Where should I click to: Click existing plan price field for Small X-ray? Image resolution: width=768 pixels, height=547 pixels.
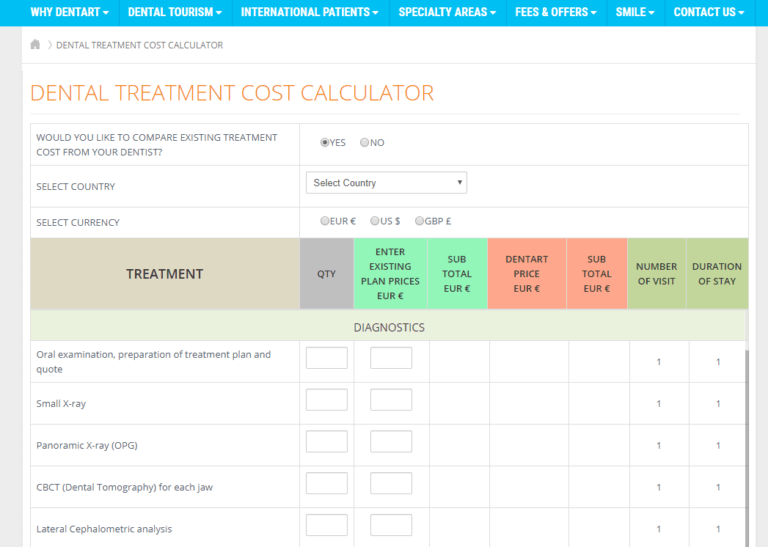click(391, 400)
